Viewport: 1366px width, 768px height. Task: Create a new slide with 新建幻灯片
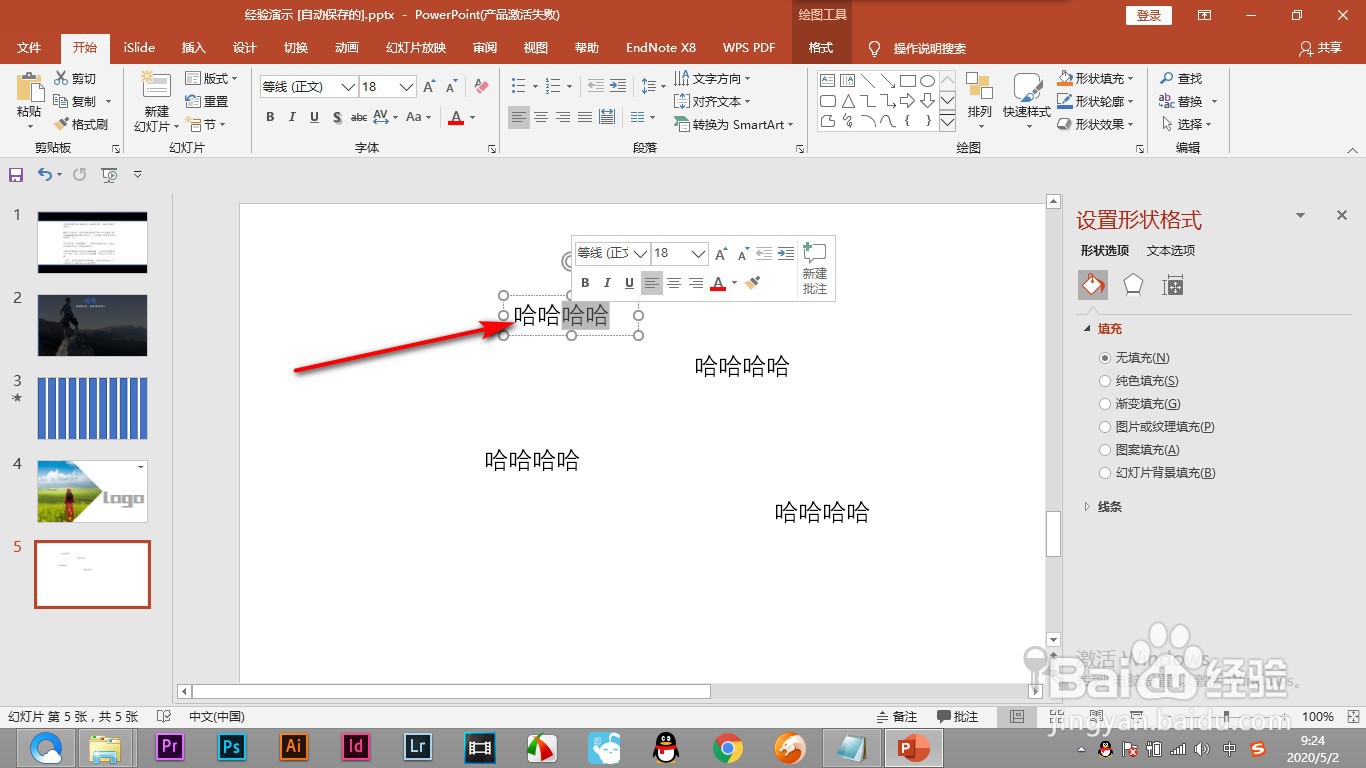(156, 102)
